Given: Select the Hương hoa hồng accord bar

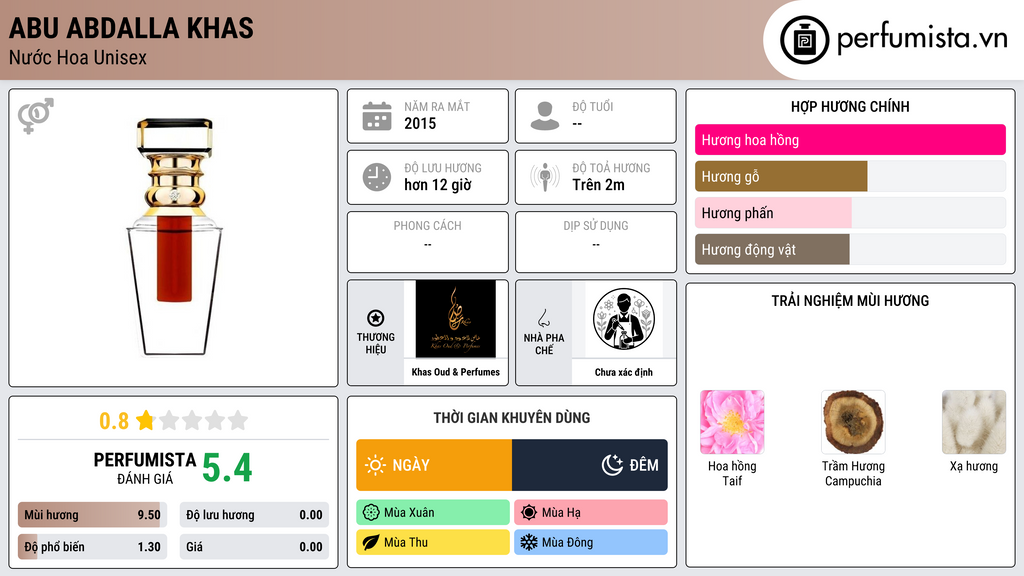Looking at the screenshot, I should [850, 140].
